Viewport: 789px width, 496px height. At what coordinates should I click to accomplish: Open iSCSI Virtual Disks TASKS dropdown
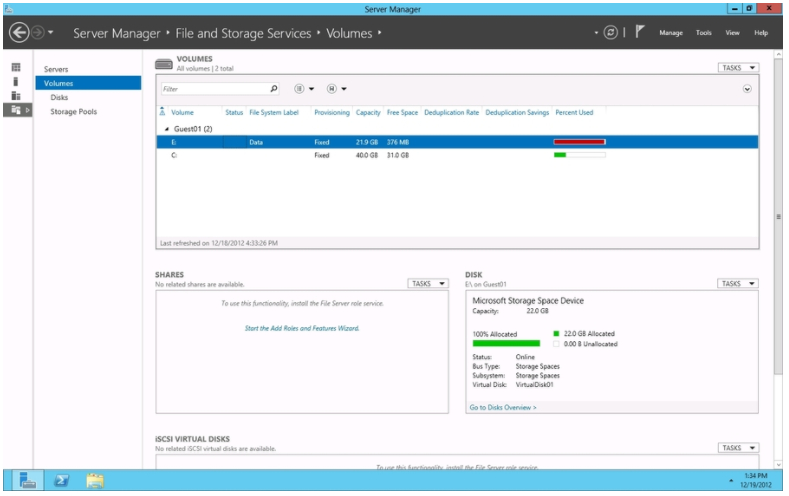pos(738,448)
